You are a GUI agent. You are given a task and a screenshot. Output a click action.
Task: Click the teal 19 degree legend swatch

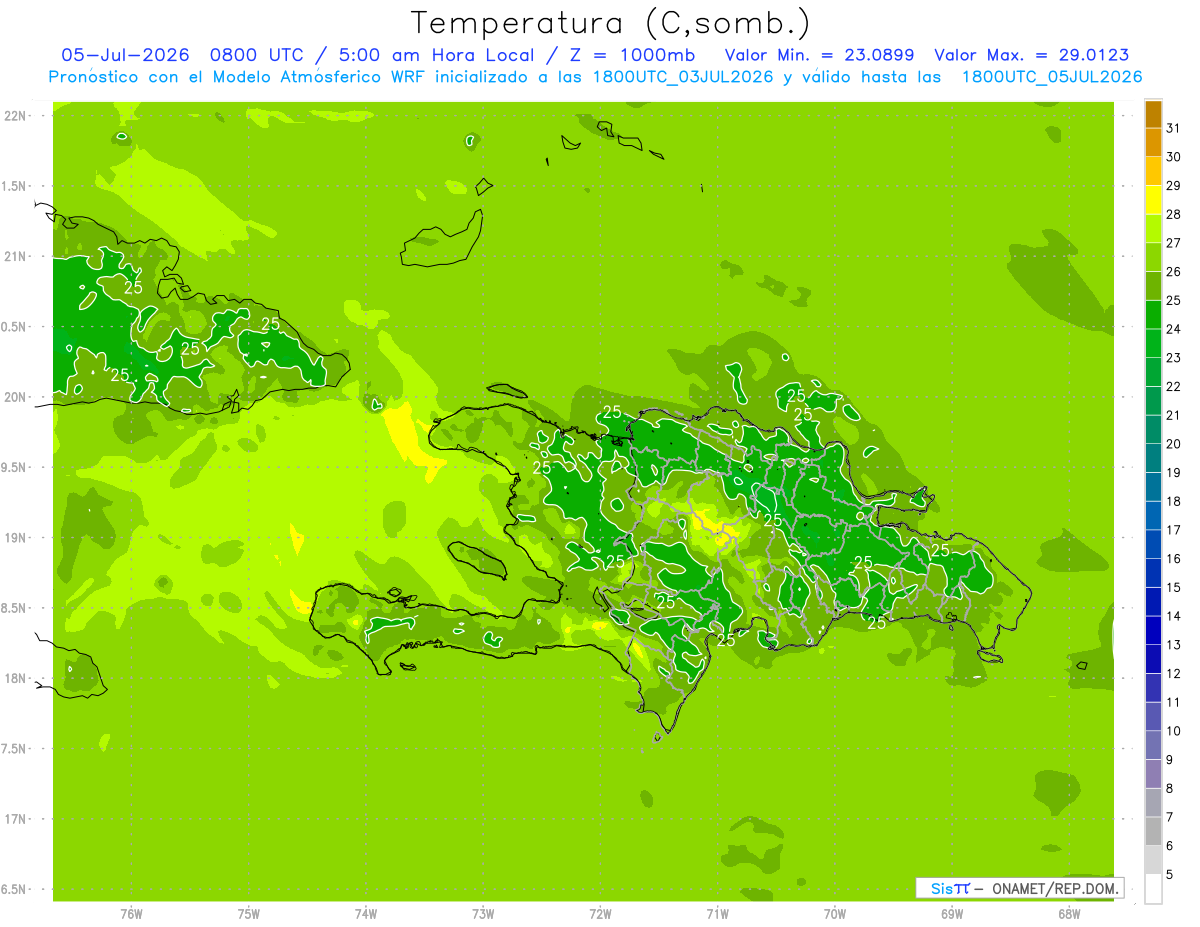[1153, 458]
